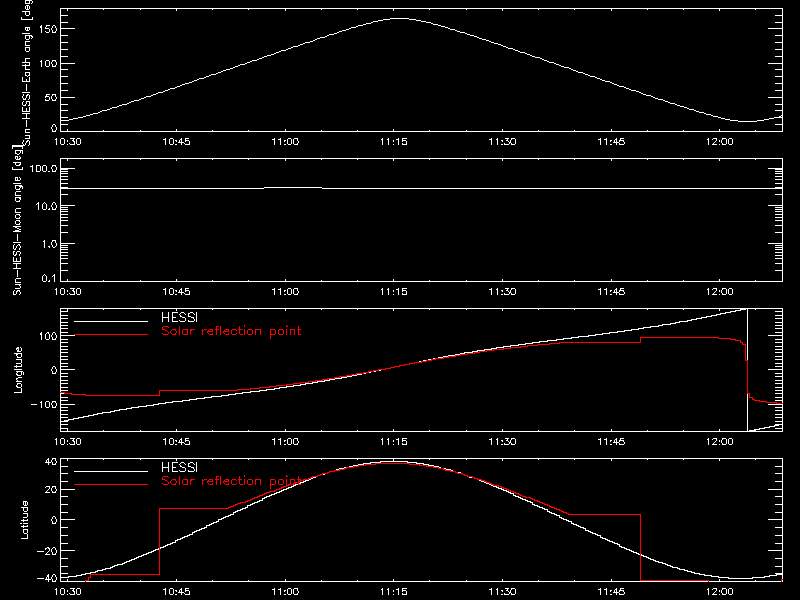Viewport: 800px width, 600px height.
Task: Click 11:15 under the Latitude plot
Action: (x=393, y=591)
